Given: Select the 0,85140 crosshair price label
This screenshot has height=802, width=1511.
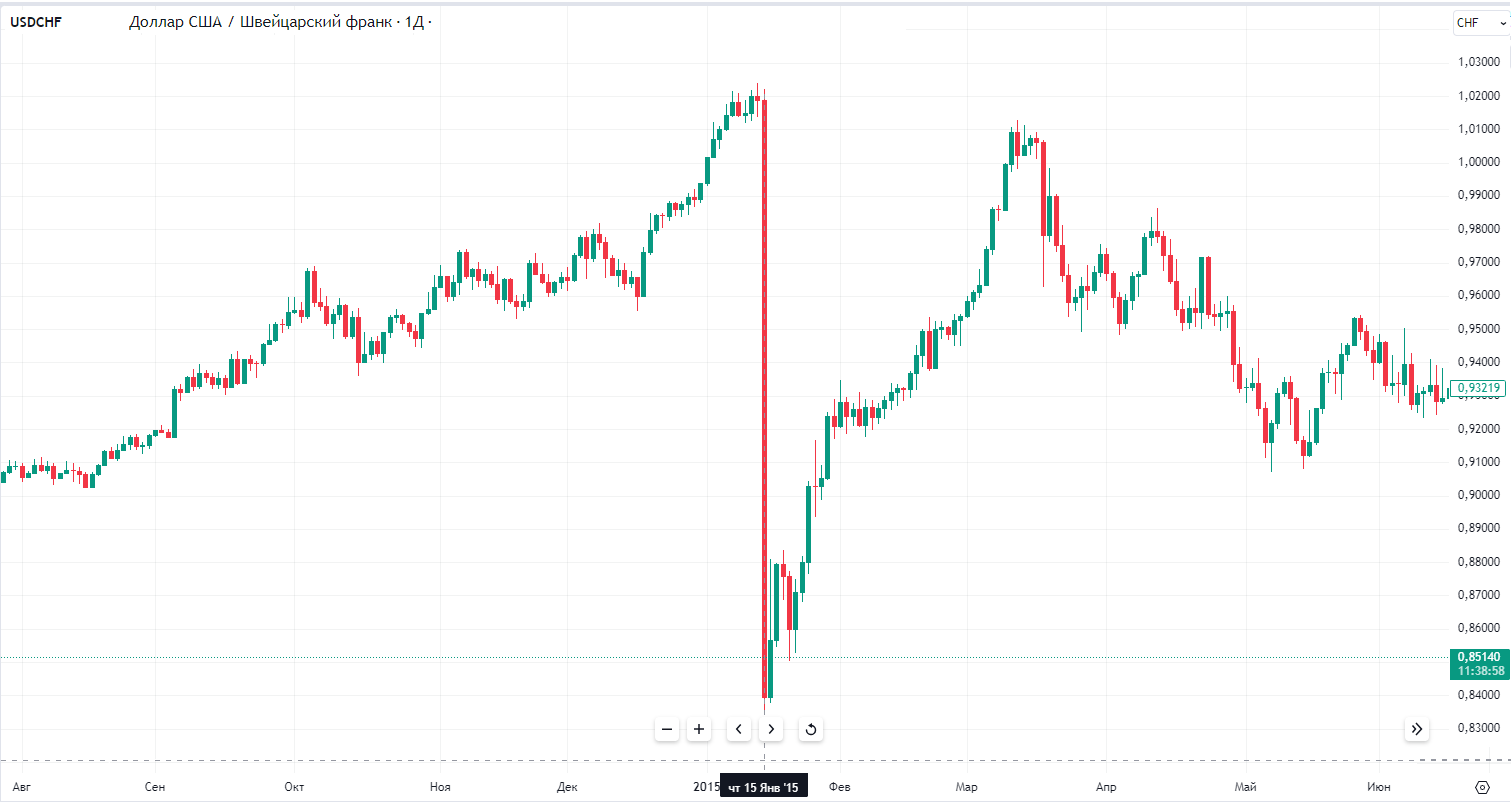Looking at the screenshot, I should [1478, 664].
